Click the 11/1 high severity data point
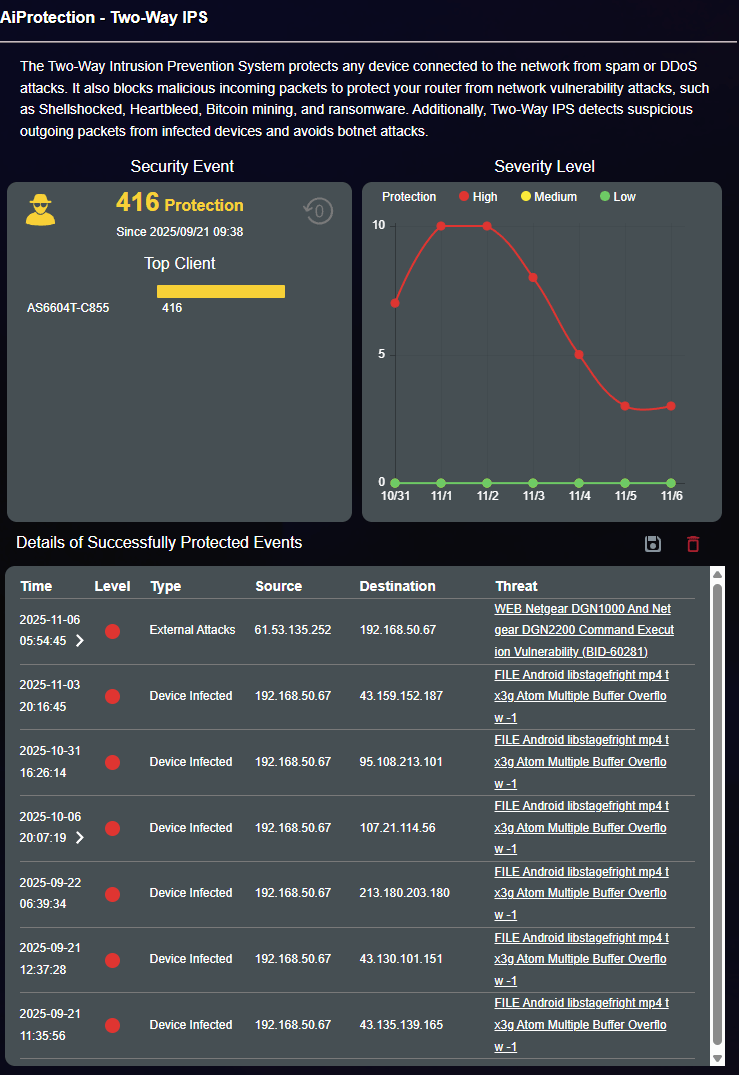Image resolution: width=739 pixels, height=1075 pixels. coord(441,226)
